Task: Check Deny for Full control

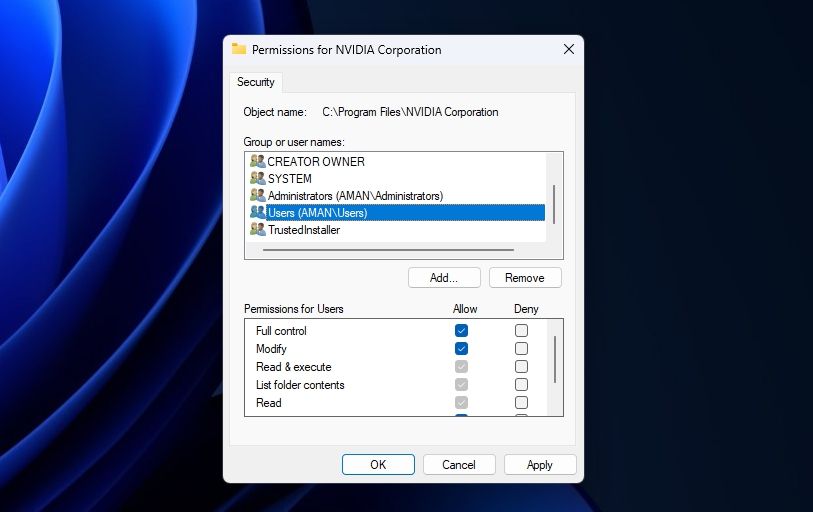Action: [521, 330]
